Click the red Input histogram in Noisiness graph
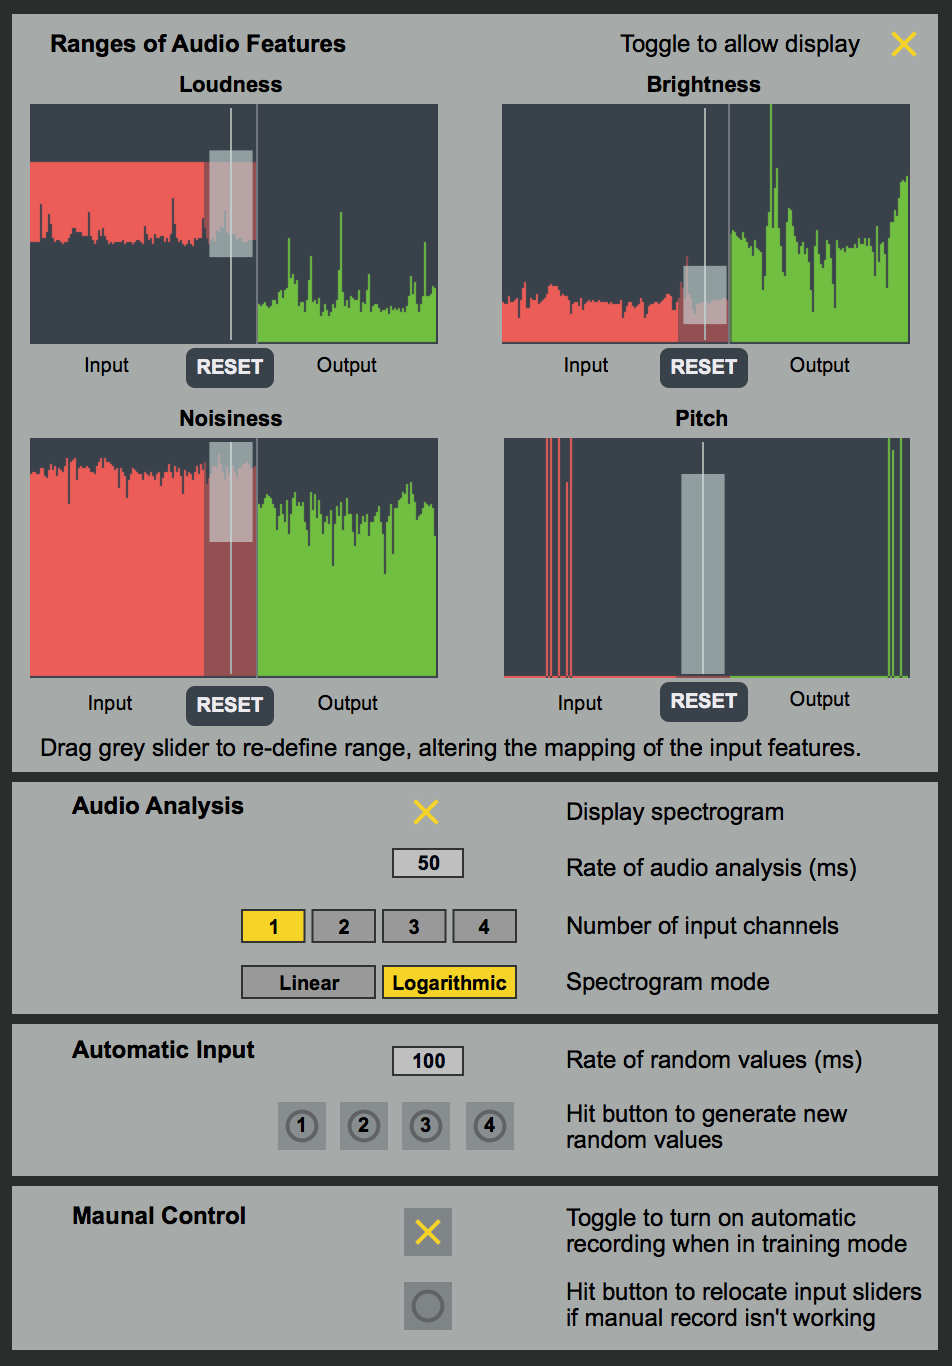 118,570
